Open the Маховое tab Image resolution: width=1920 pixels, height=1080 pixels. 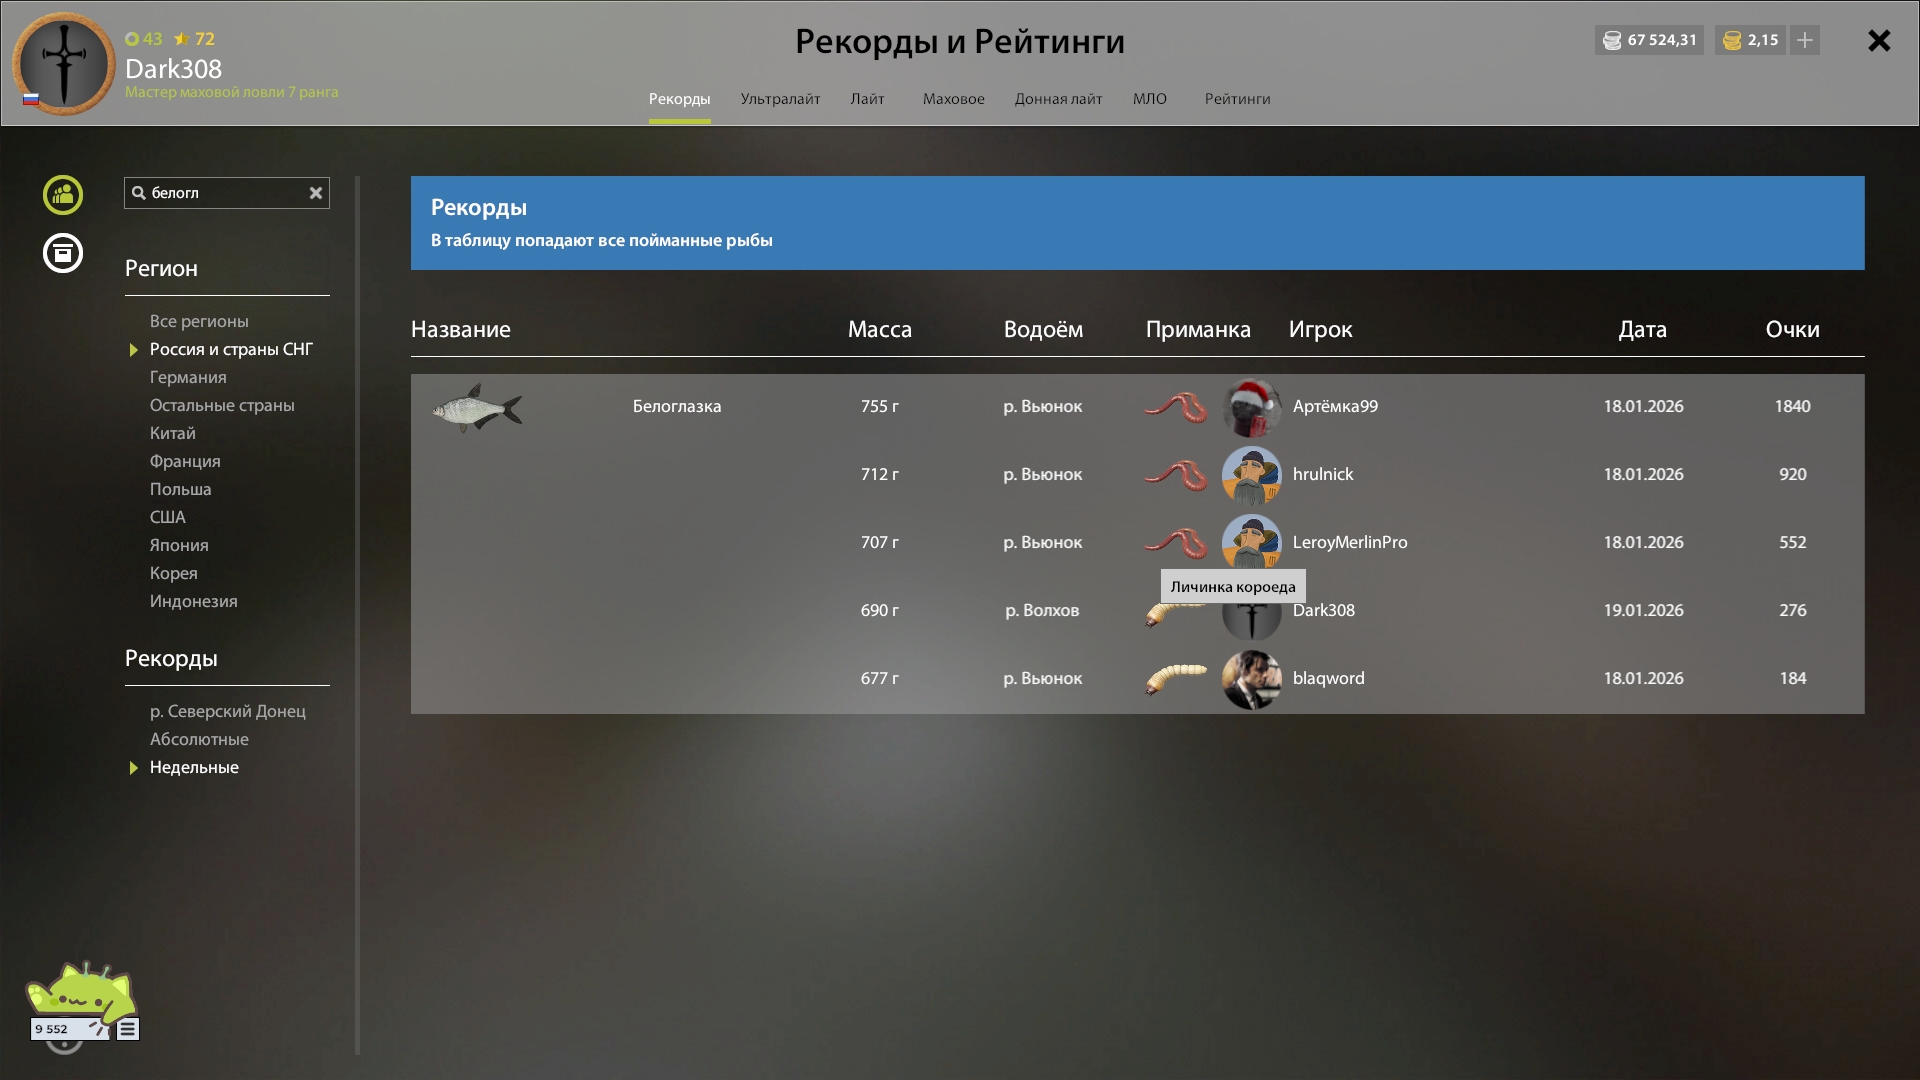[x=953, y=99]
